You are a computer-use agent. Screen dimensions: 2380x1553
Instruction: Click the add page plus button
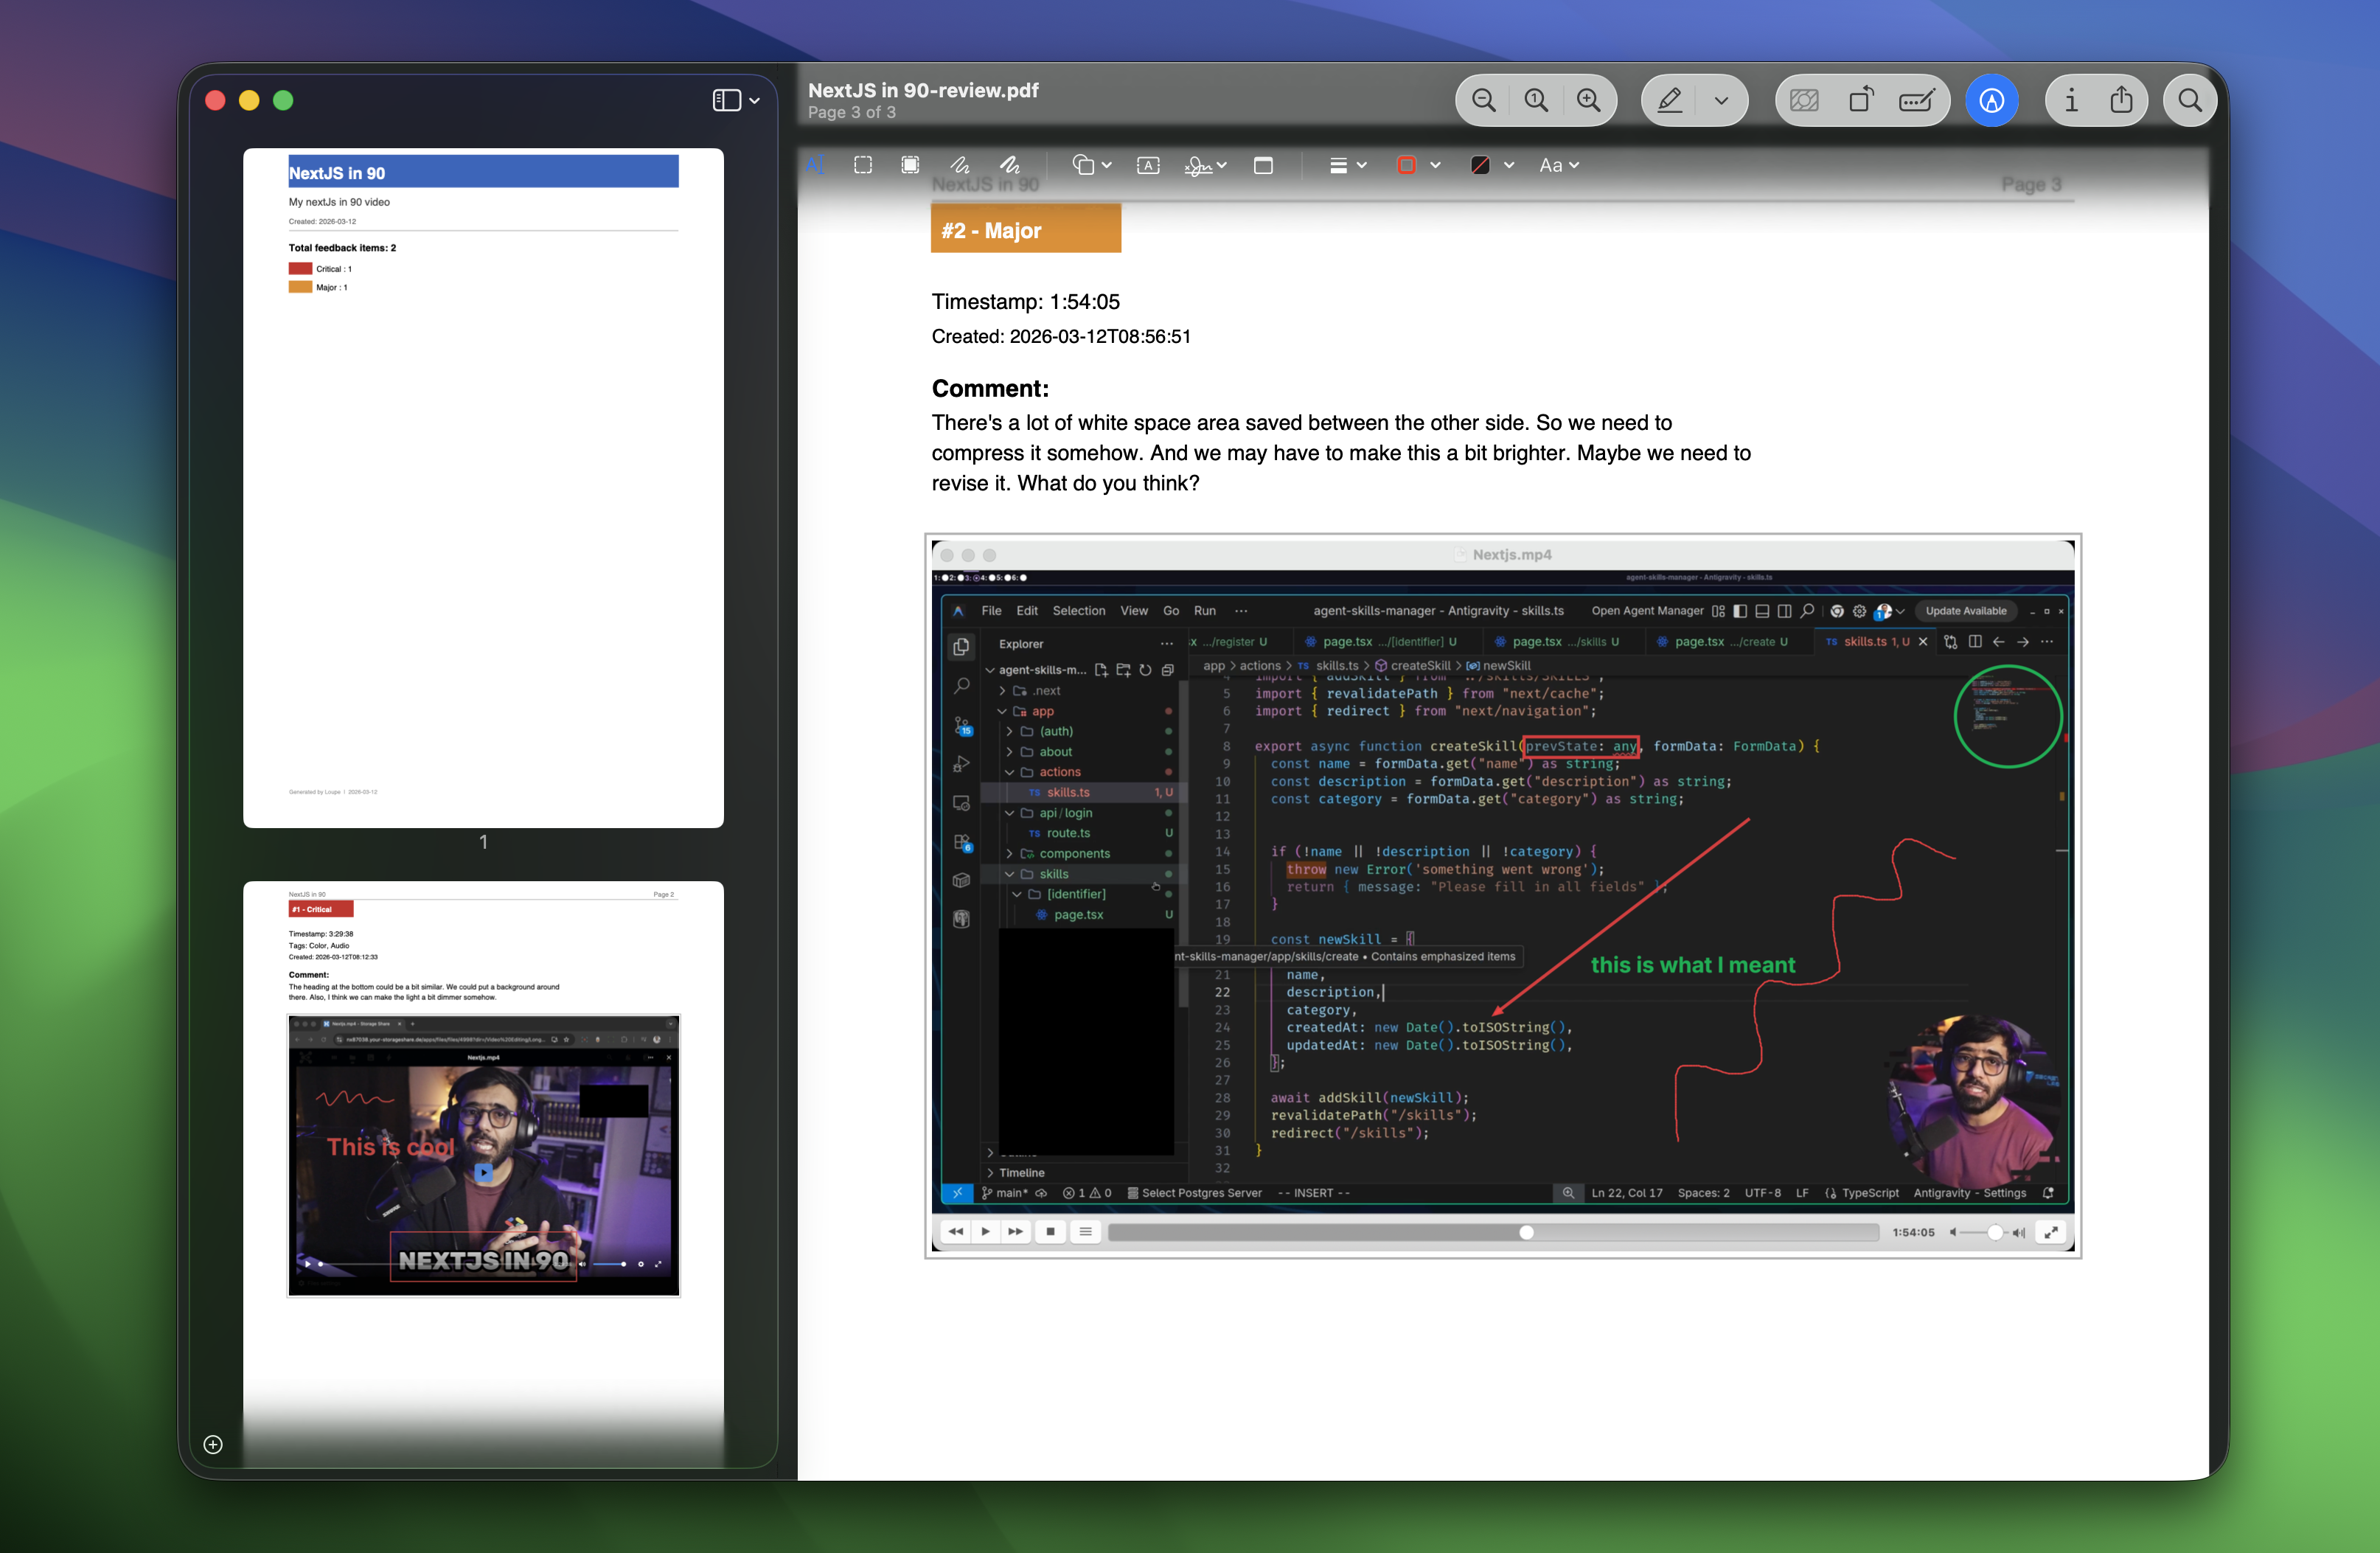(x=213, y=1444)
